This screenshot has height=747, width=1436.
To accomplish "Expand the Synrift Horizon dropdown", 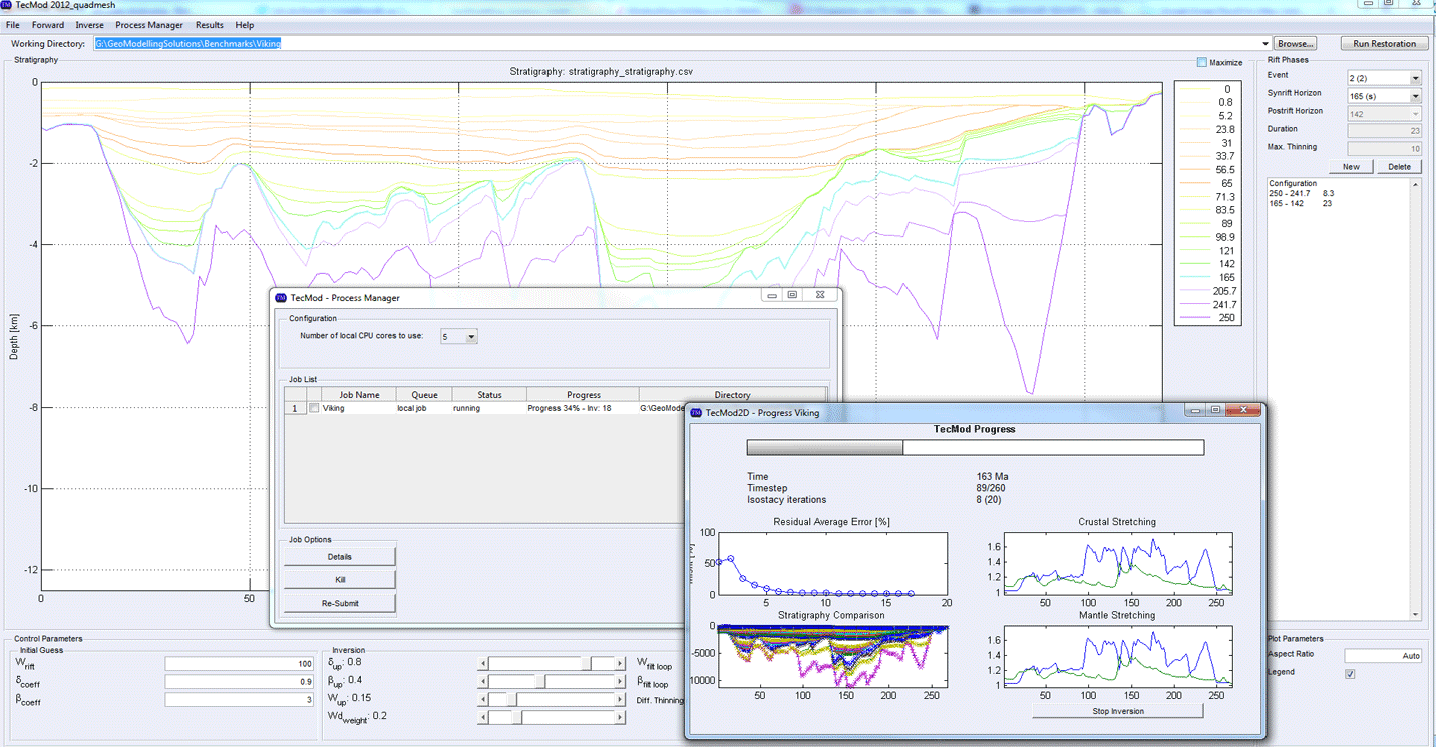I will click(1415, 96).
